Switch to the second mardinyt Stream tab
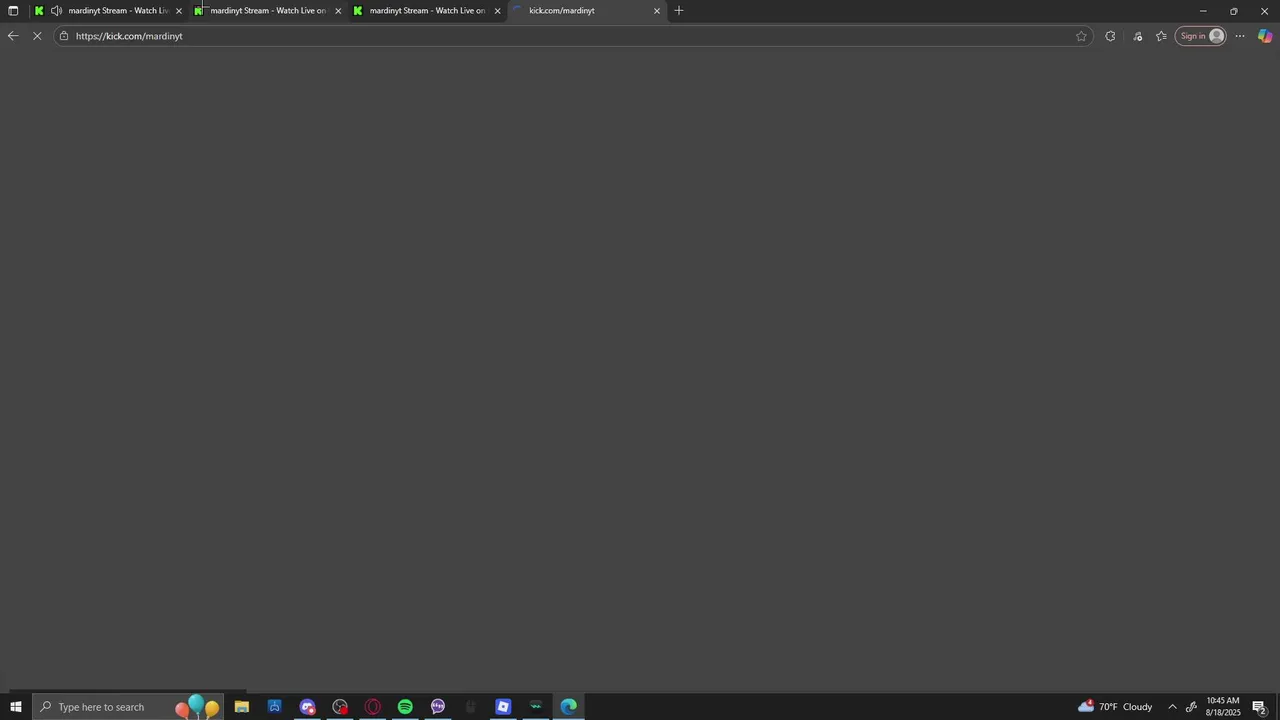This screenshot has width=1280, height=720. click(268, 11)
